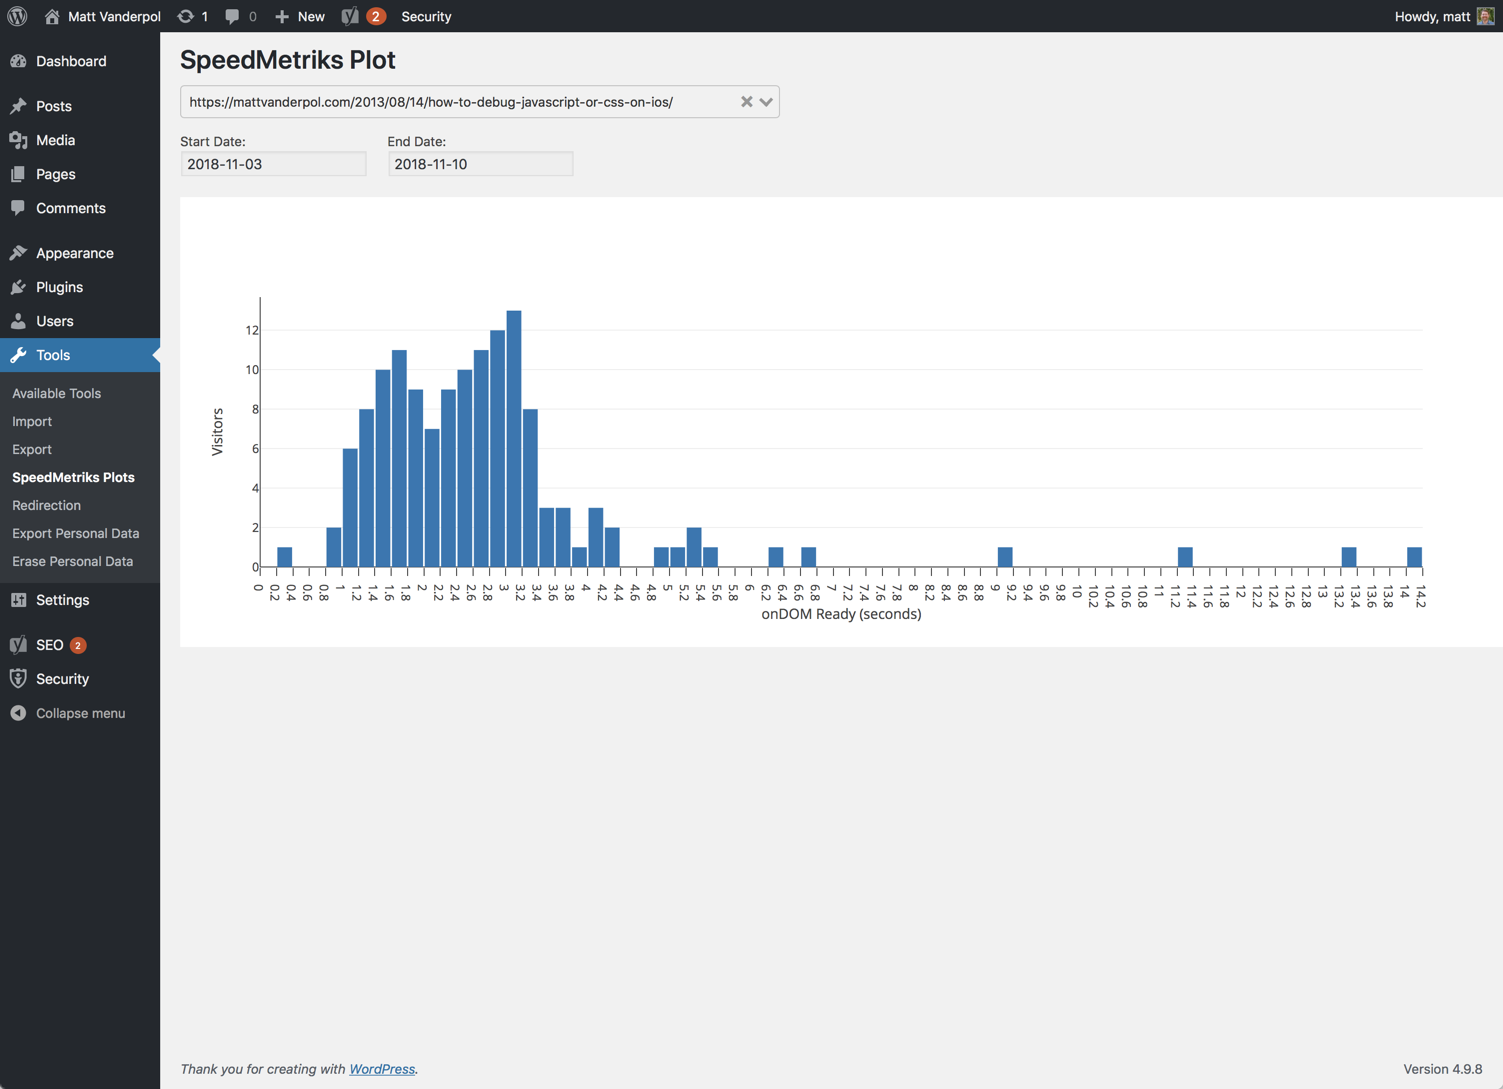This screenshot has width=1503, height=1089.
Task: Open the updates icon showing 1
Action: coord(186,16)
